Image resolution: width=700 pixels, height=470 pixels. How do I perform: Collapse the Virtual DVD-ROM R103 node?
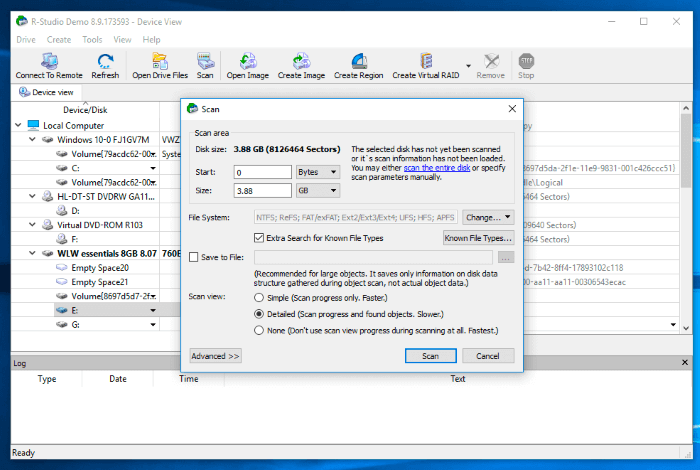[x=32, y=225]
